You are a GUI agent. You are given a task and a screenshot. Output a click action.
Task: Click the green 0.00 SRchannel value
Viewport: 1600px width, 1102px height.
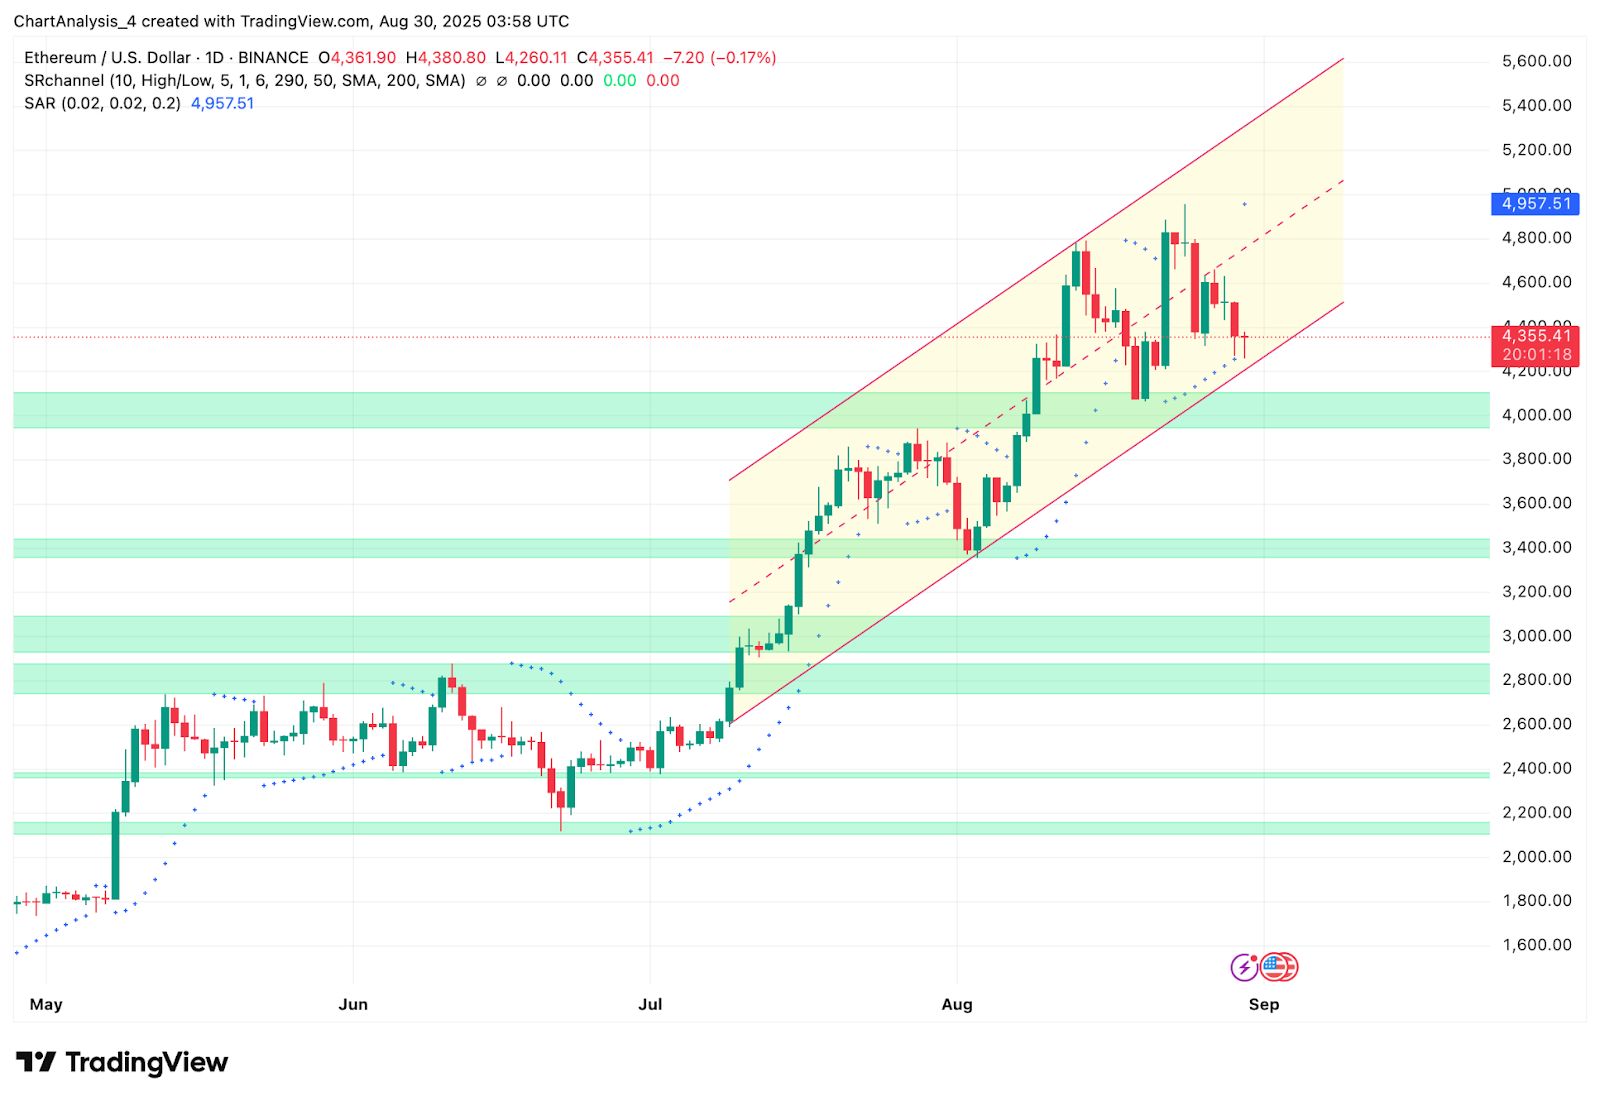click(x=619, y=81)
